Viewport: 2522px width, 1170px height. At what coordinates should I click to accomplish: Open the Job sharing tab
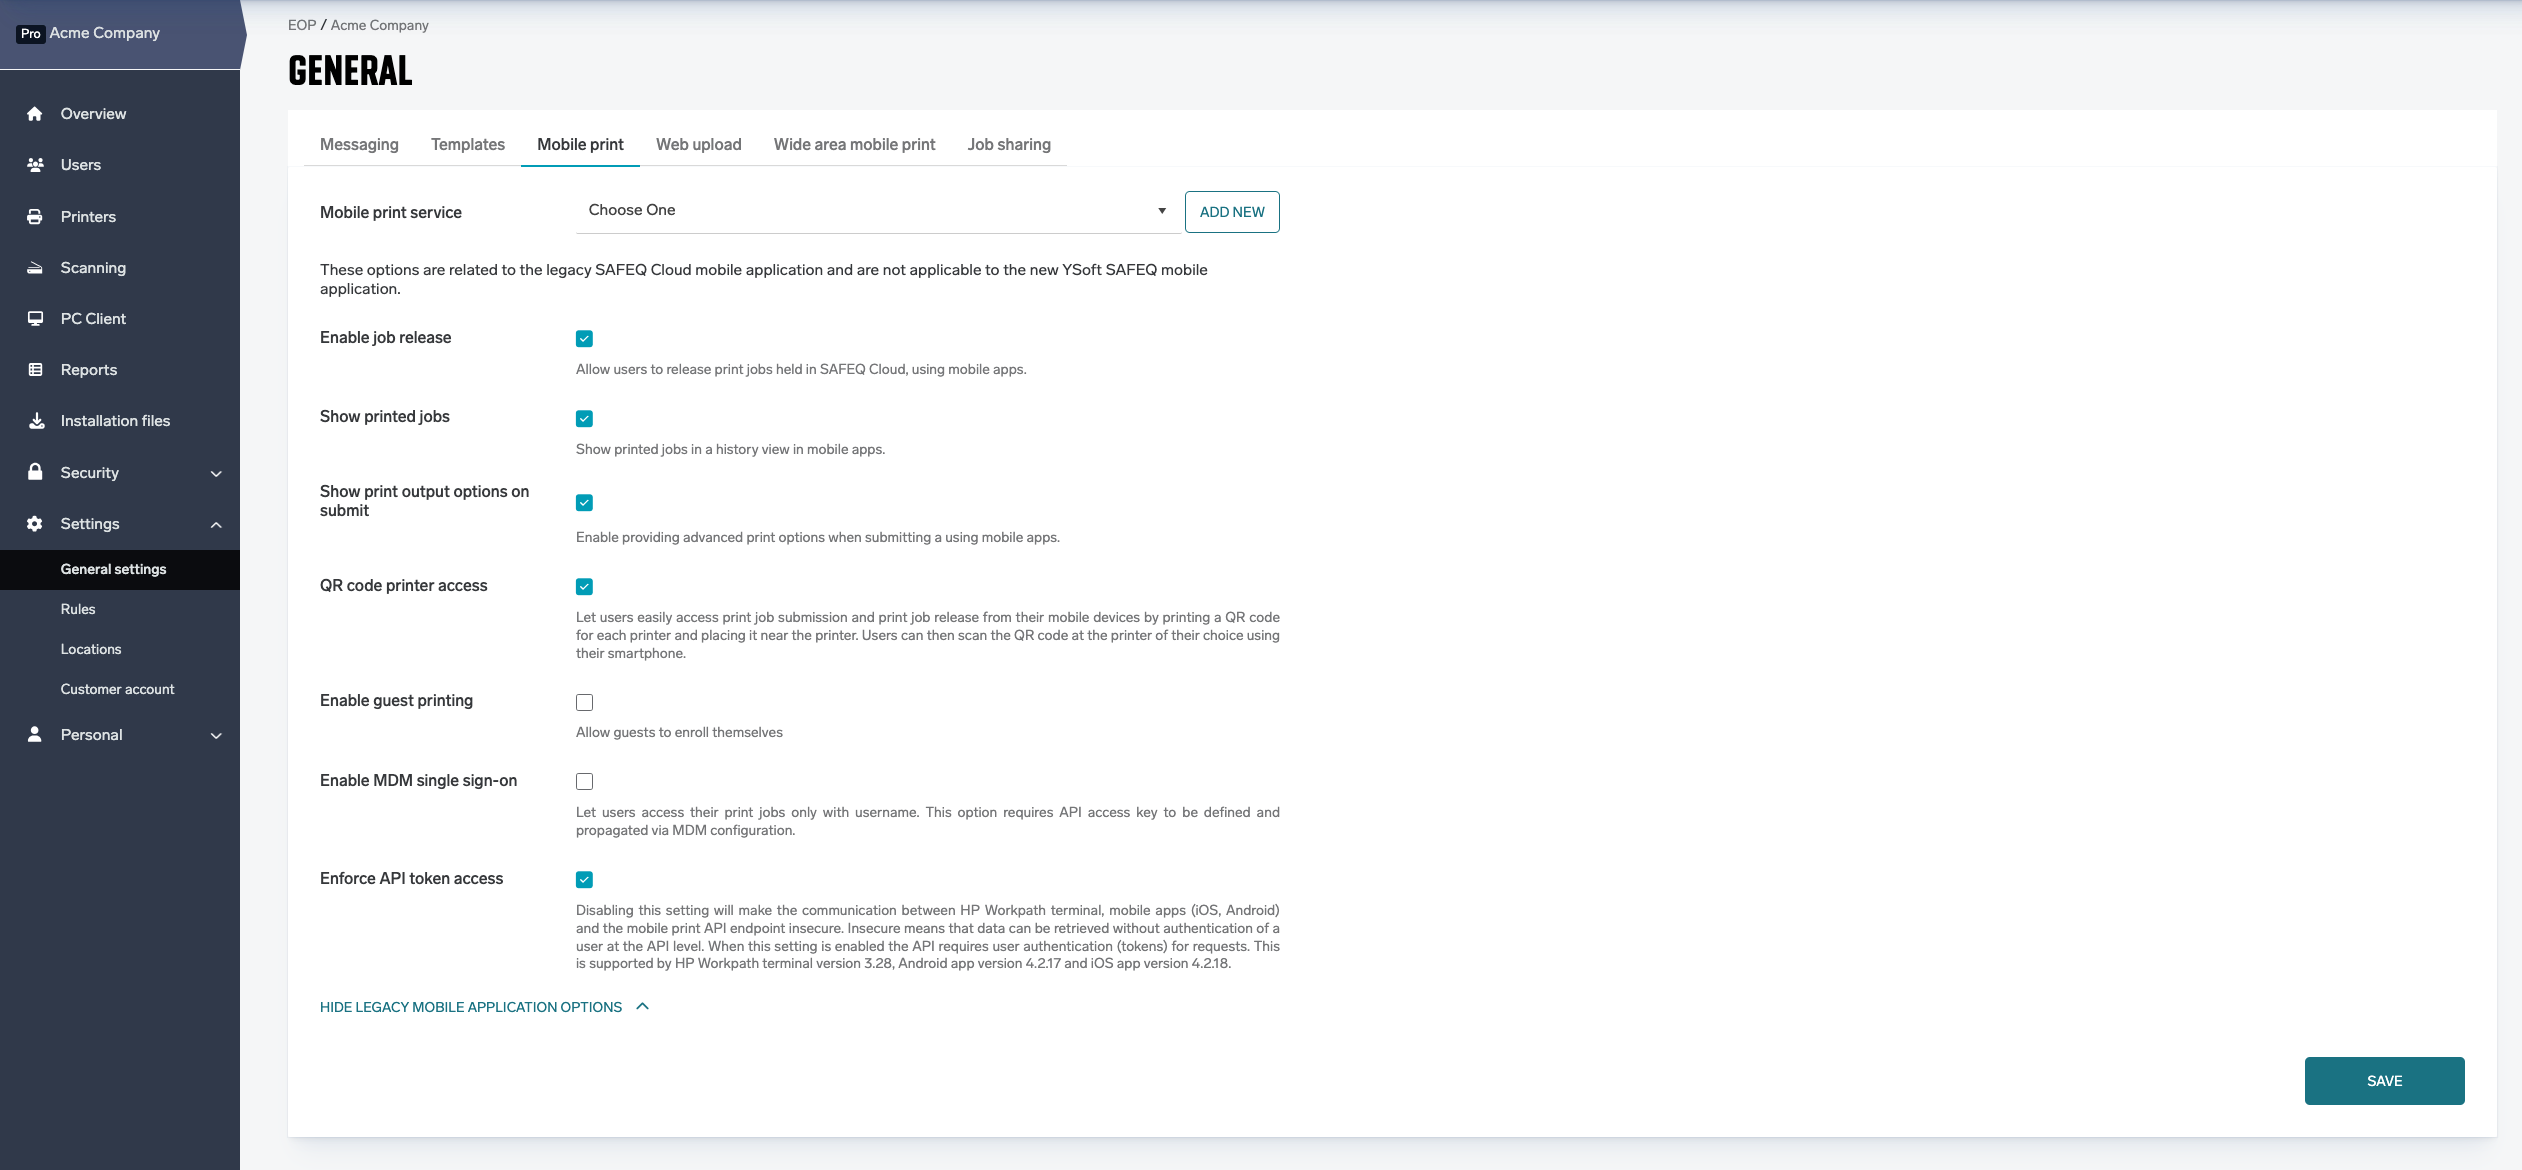pyautogui.click(x=1008, y=144)
